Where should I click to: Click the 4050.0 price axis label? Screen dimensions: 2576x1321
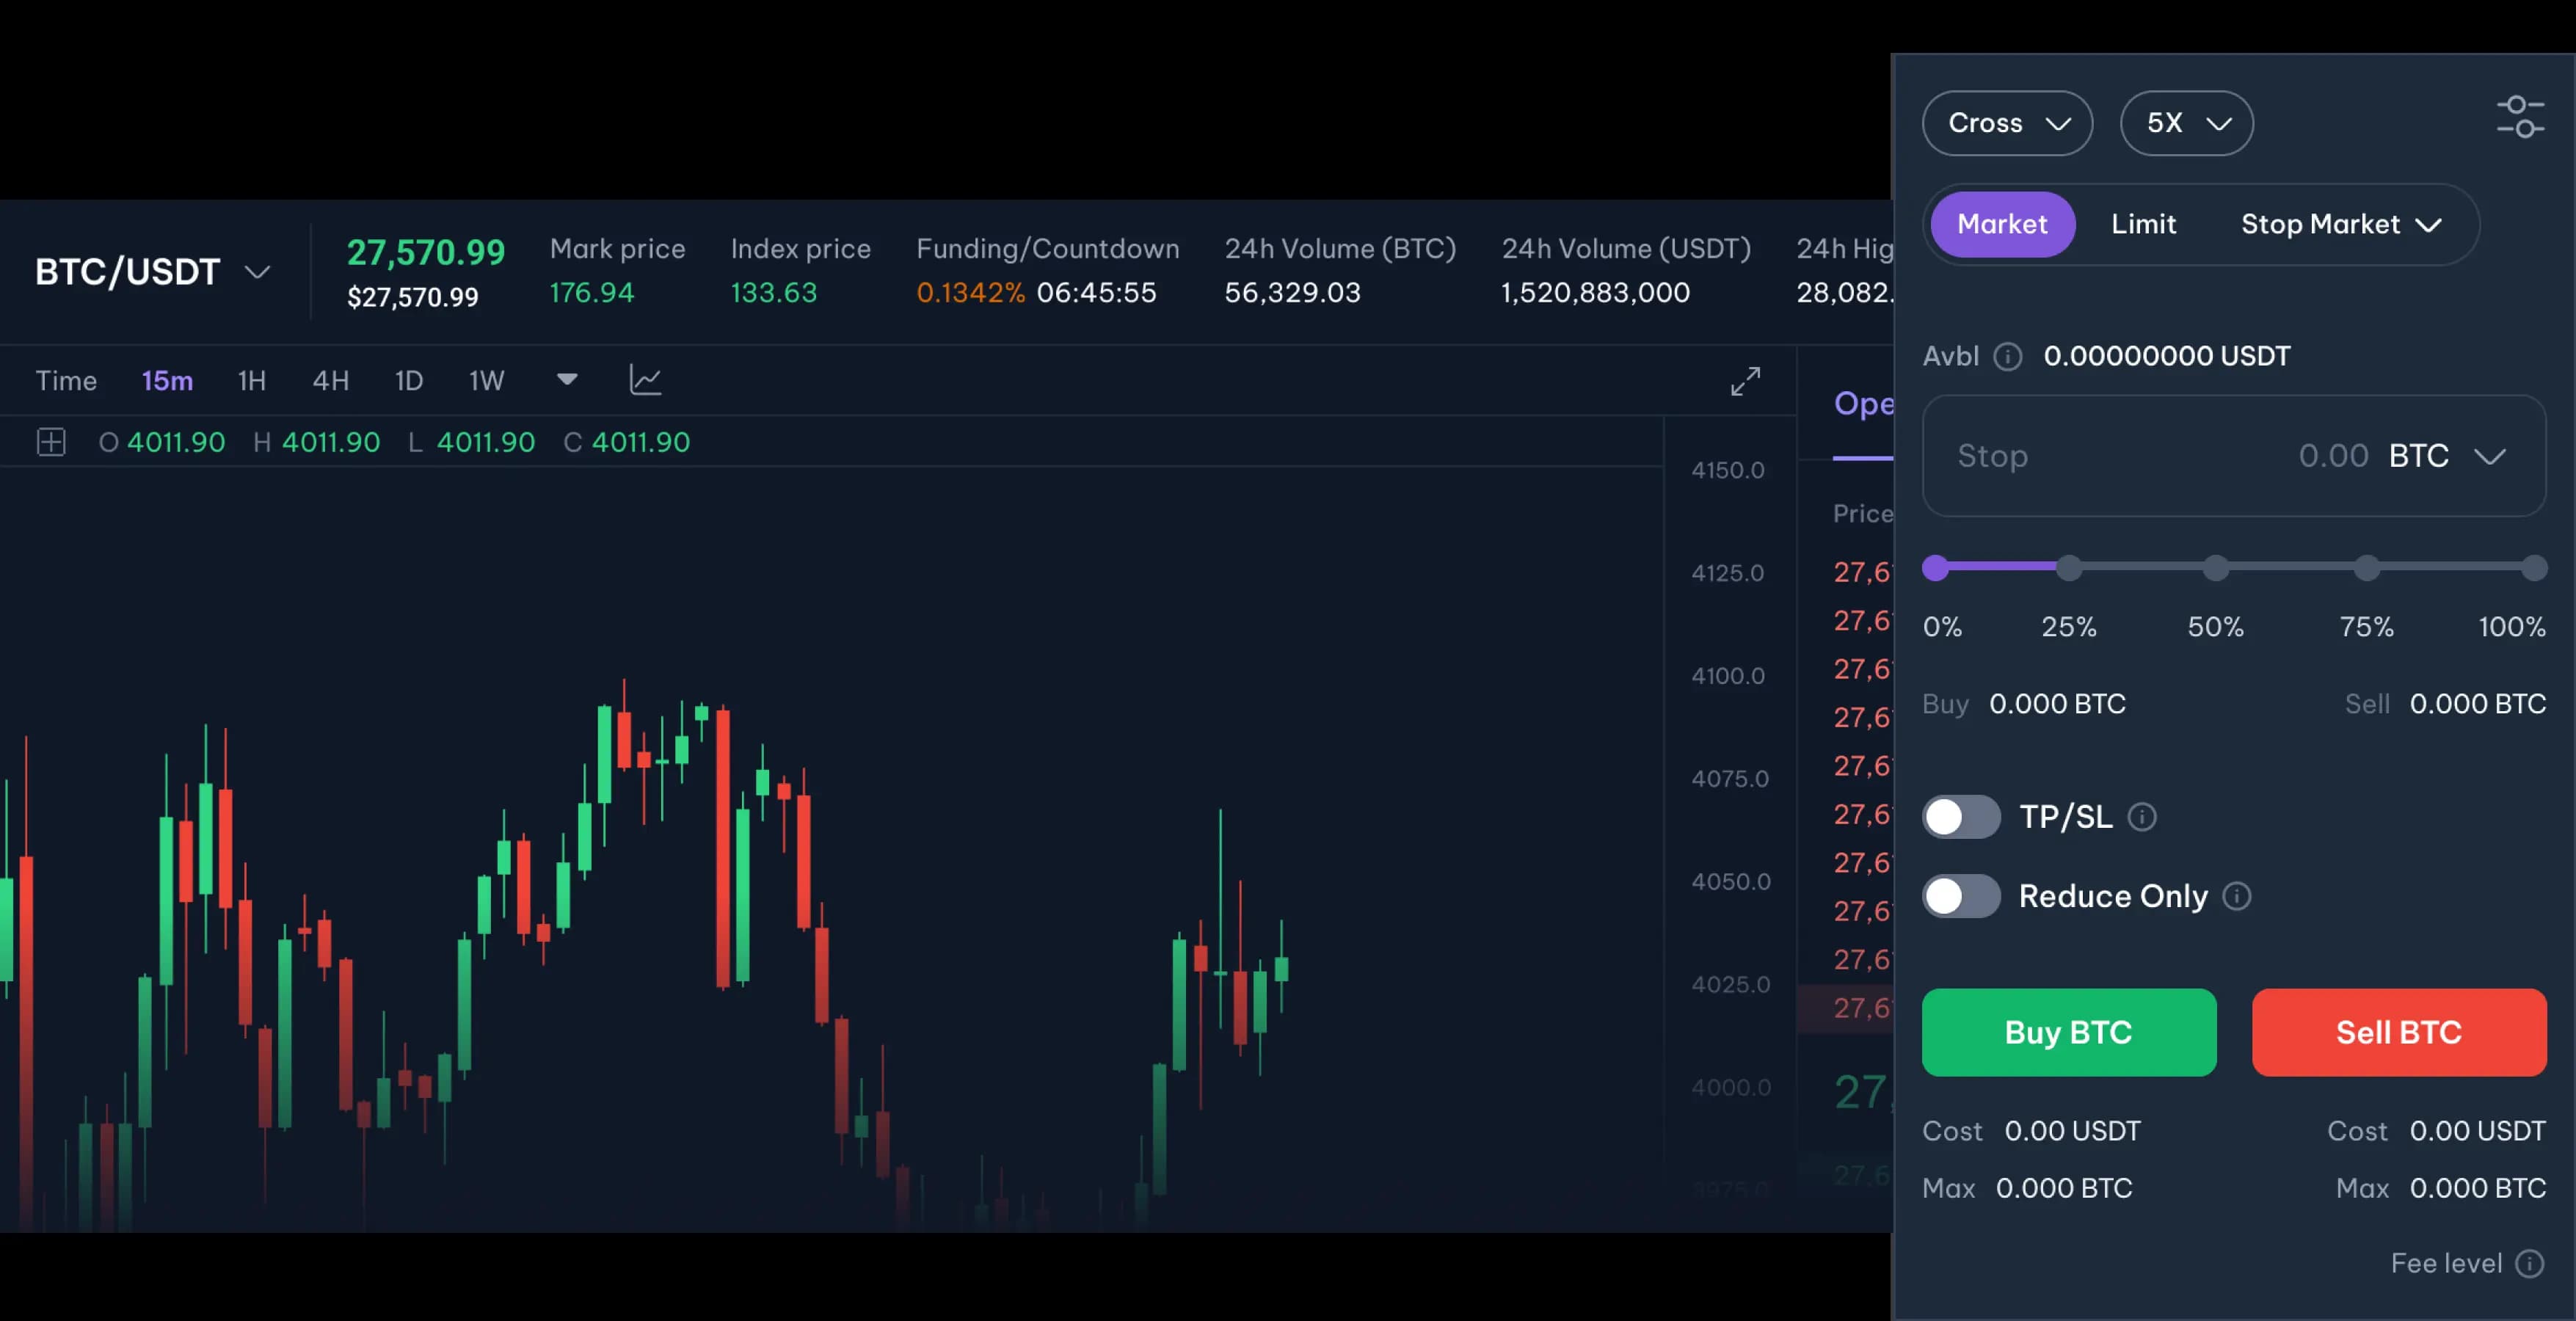[1730, 882]
